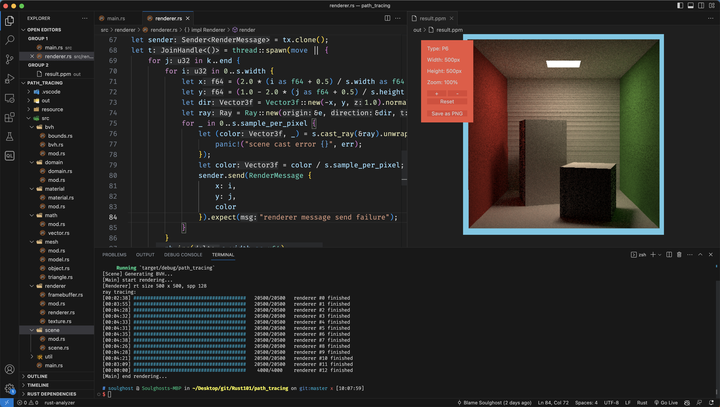Click the Accounts icon in activity bar
The height and width of the screenshot is (407, 720).
(x=10, y=369)
